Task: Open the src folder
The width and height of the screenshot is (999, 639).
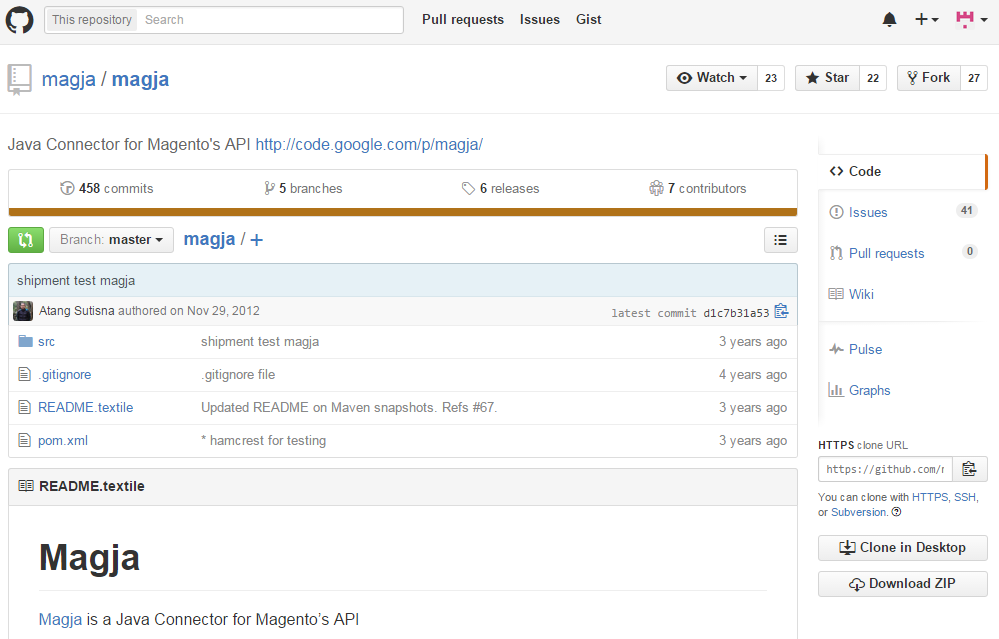Action: pyautogui.click(x=47, y=342)
